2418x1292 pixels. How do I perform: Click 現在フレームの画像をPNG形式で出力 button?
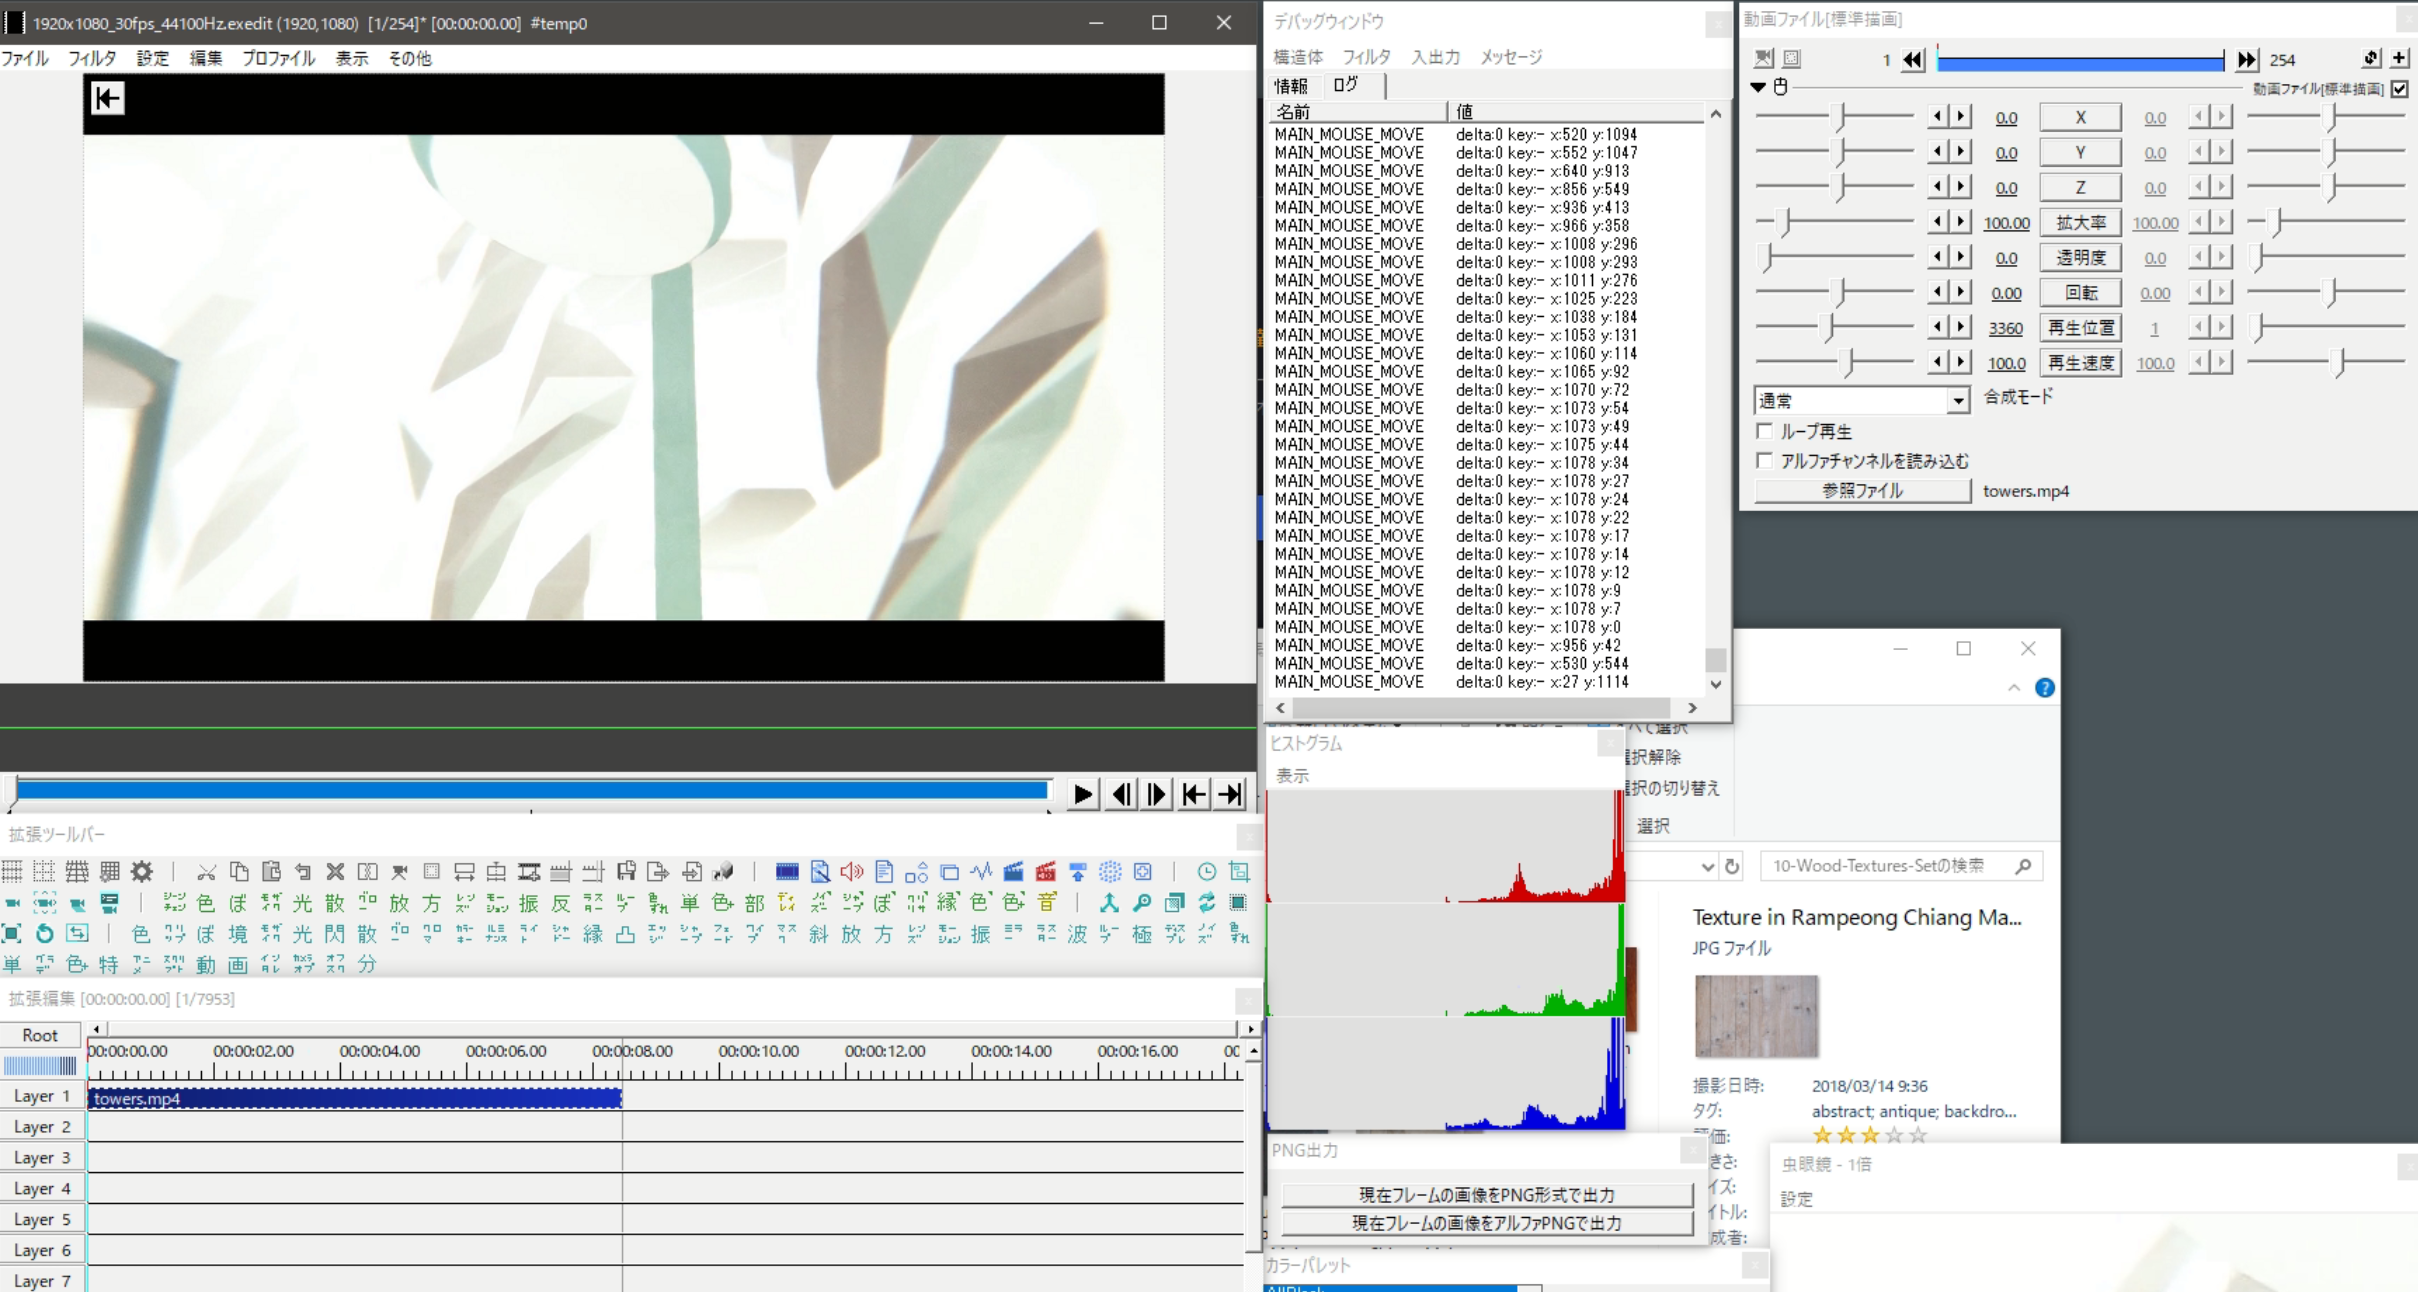coord(1486,1195)
